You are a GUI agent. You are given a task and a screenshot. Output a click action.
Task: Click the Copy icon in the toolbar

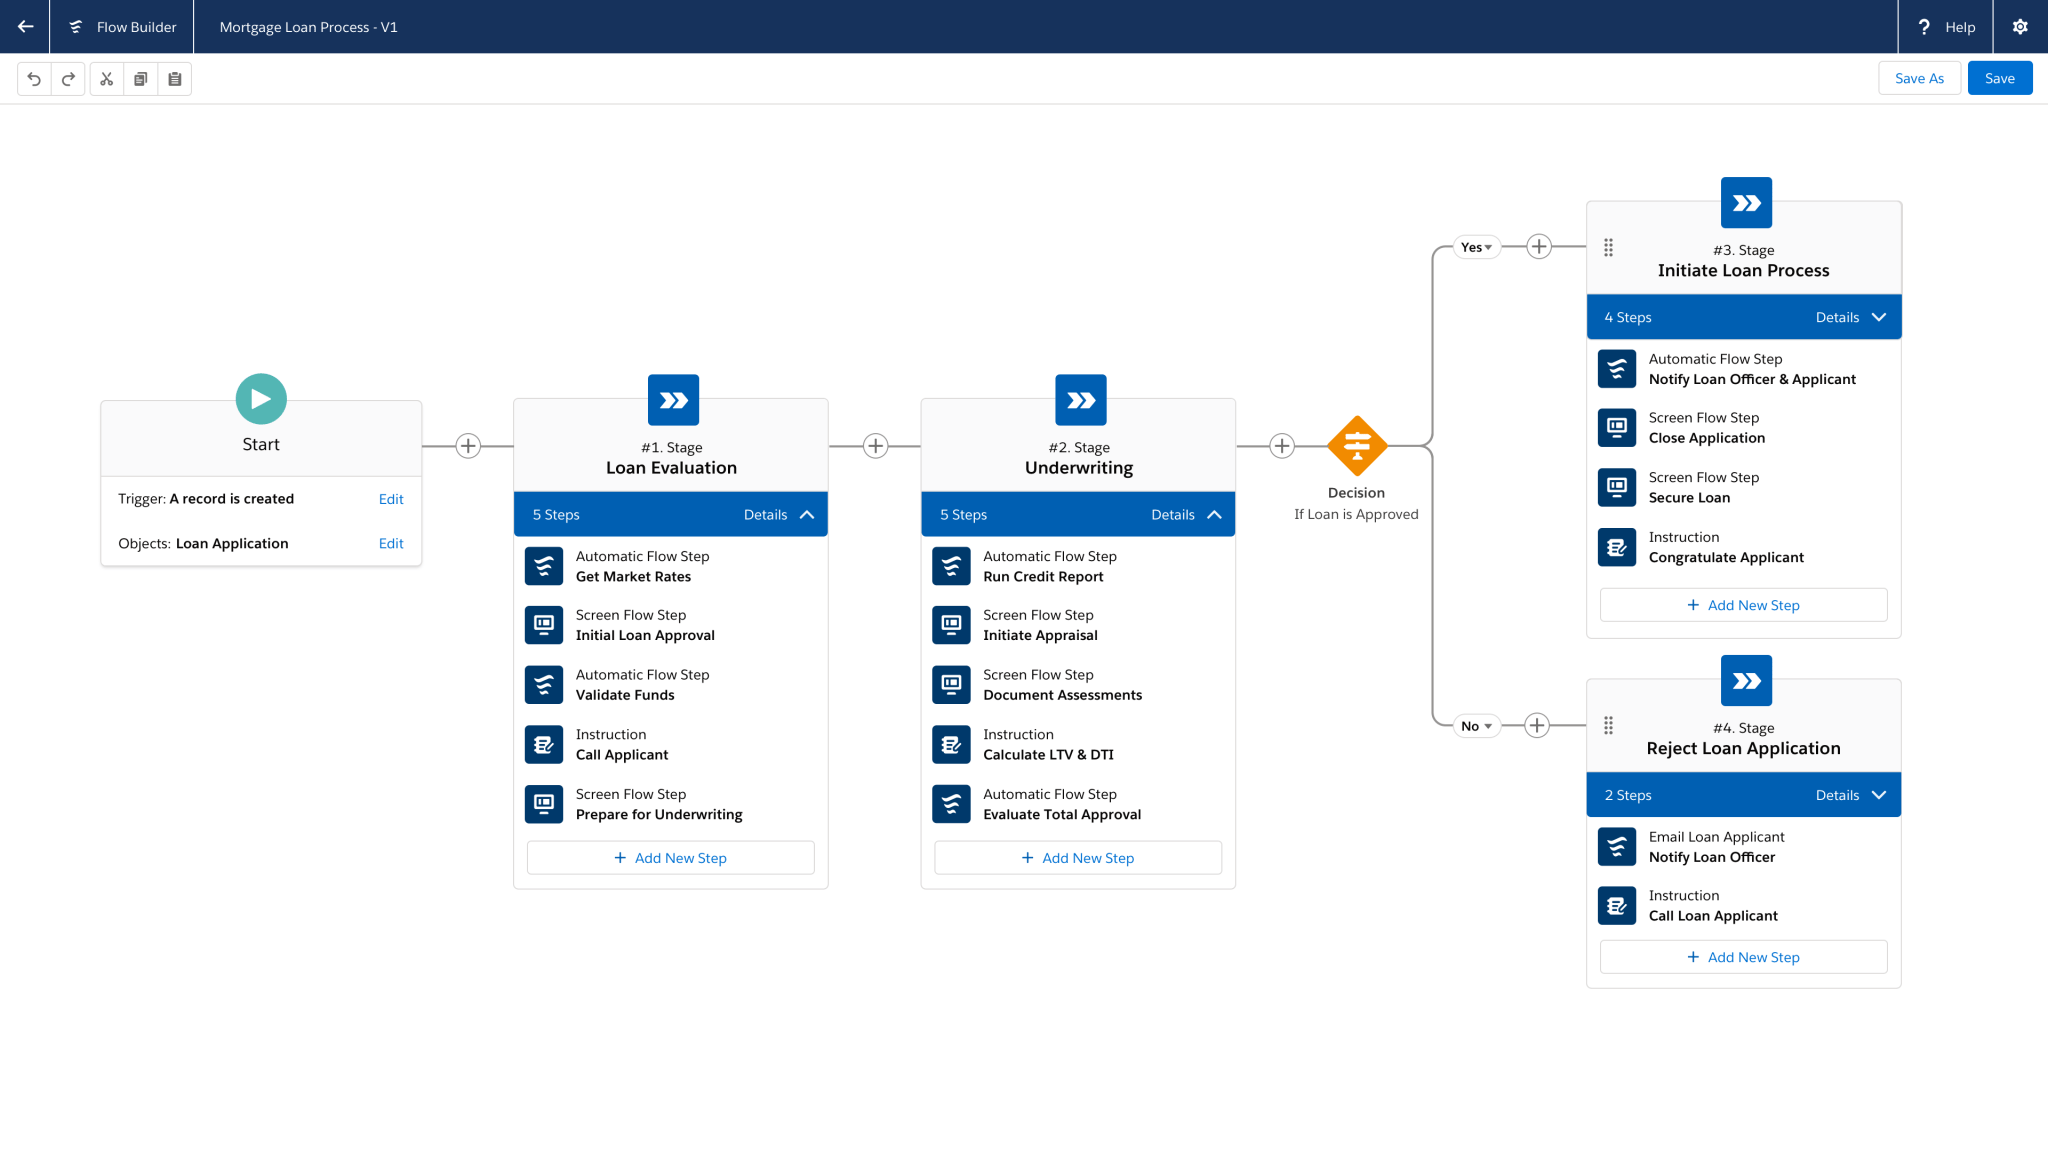click(140, 78)
